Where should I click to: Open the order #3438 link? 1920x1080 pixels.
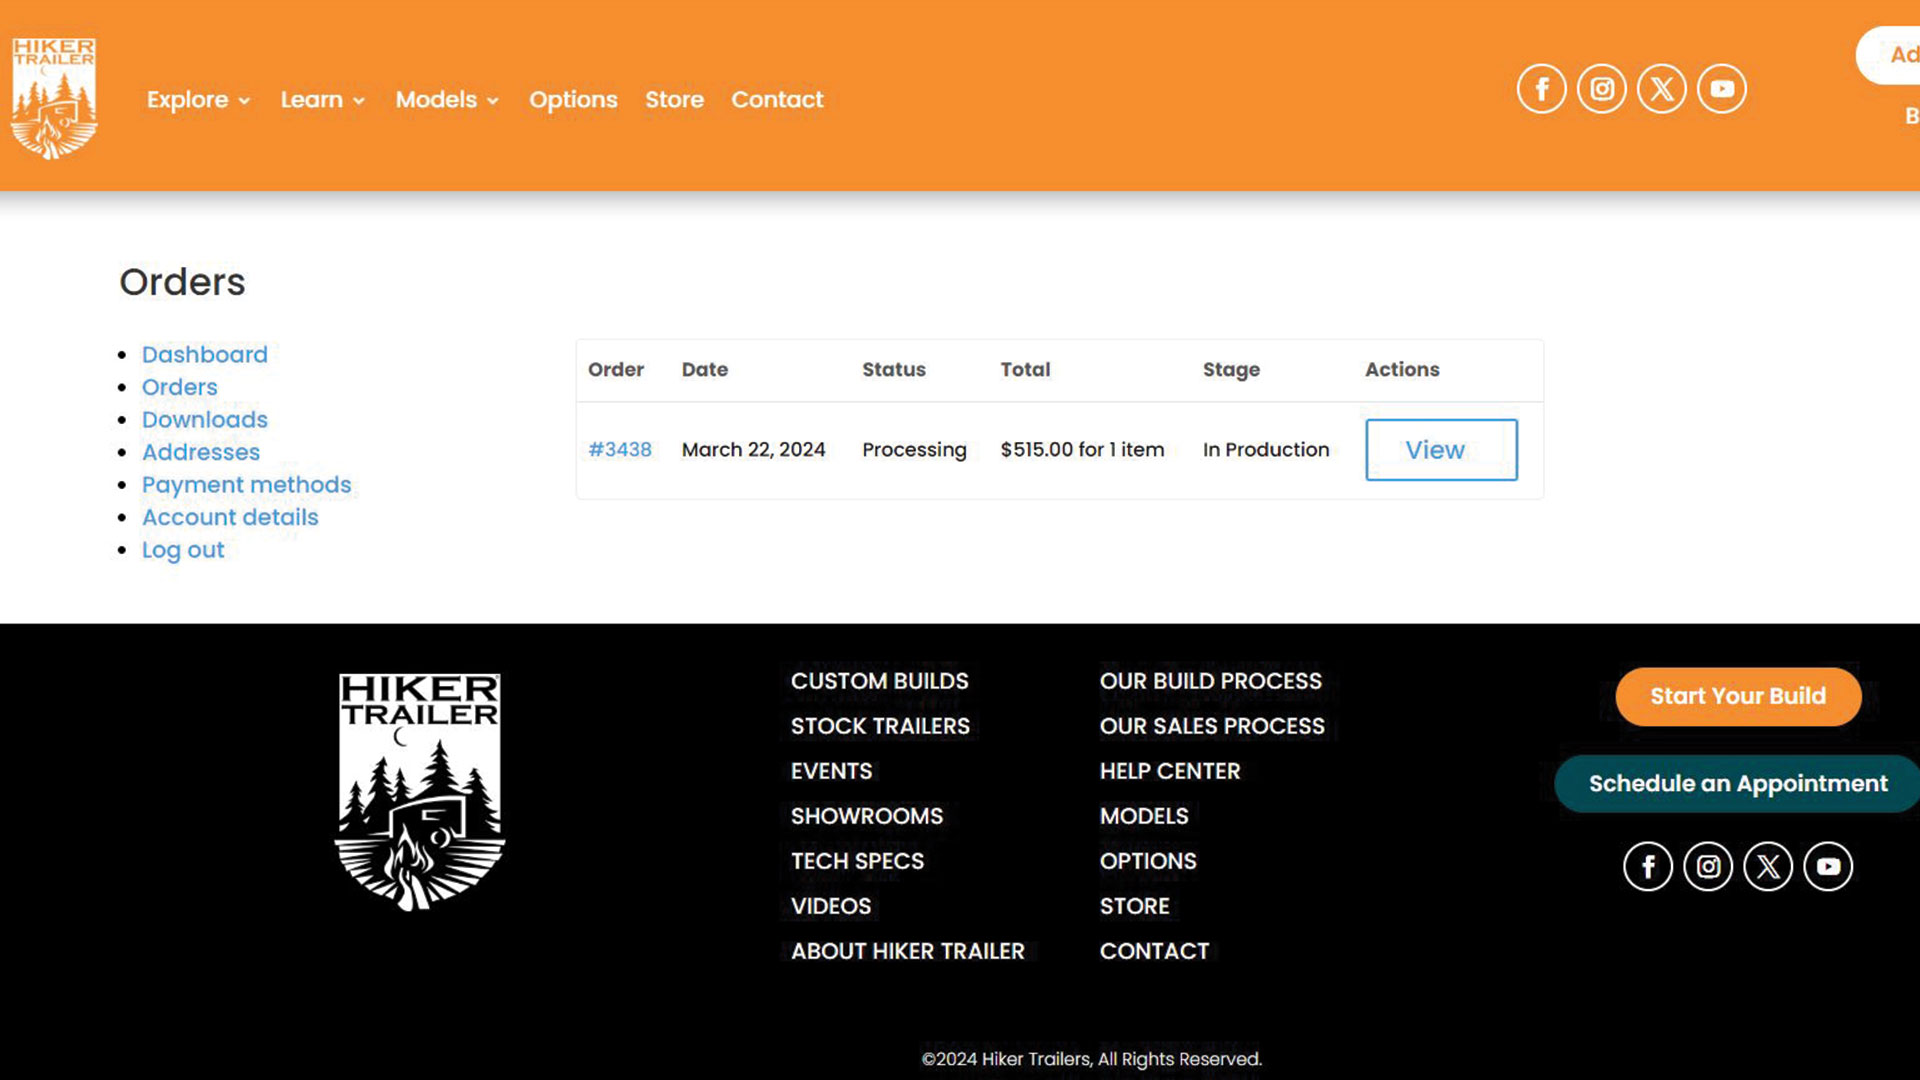pyautogui.click(x=619, y=450)
